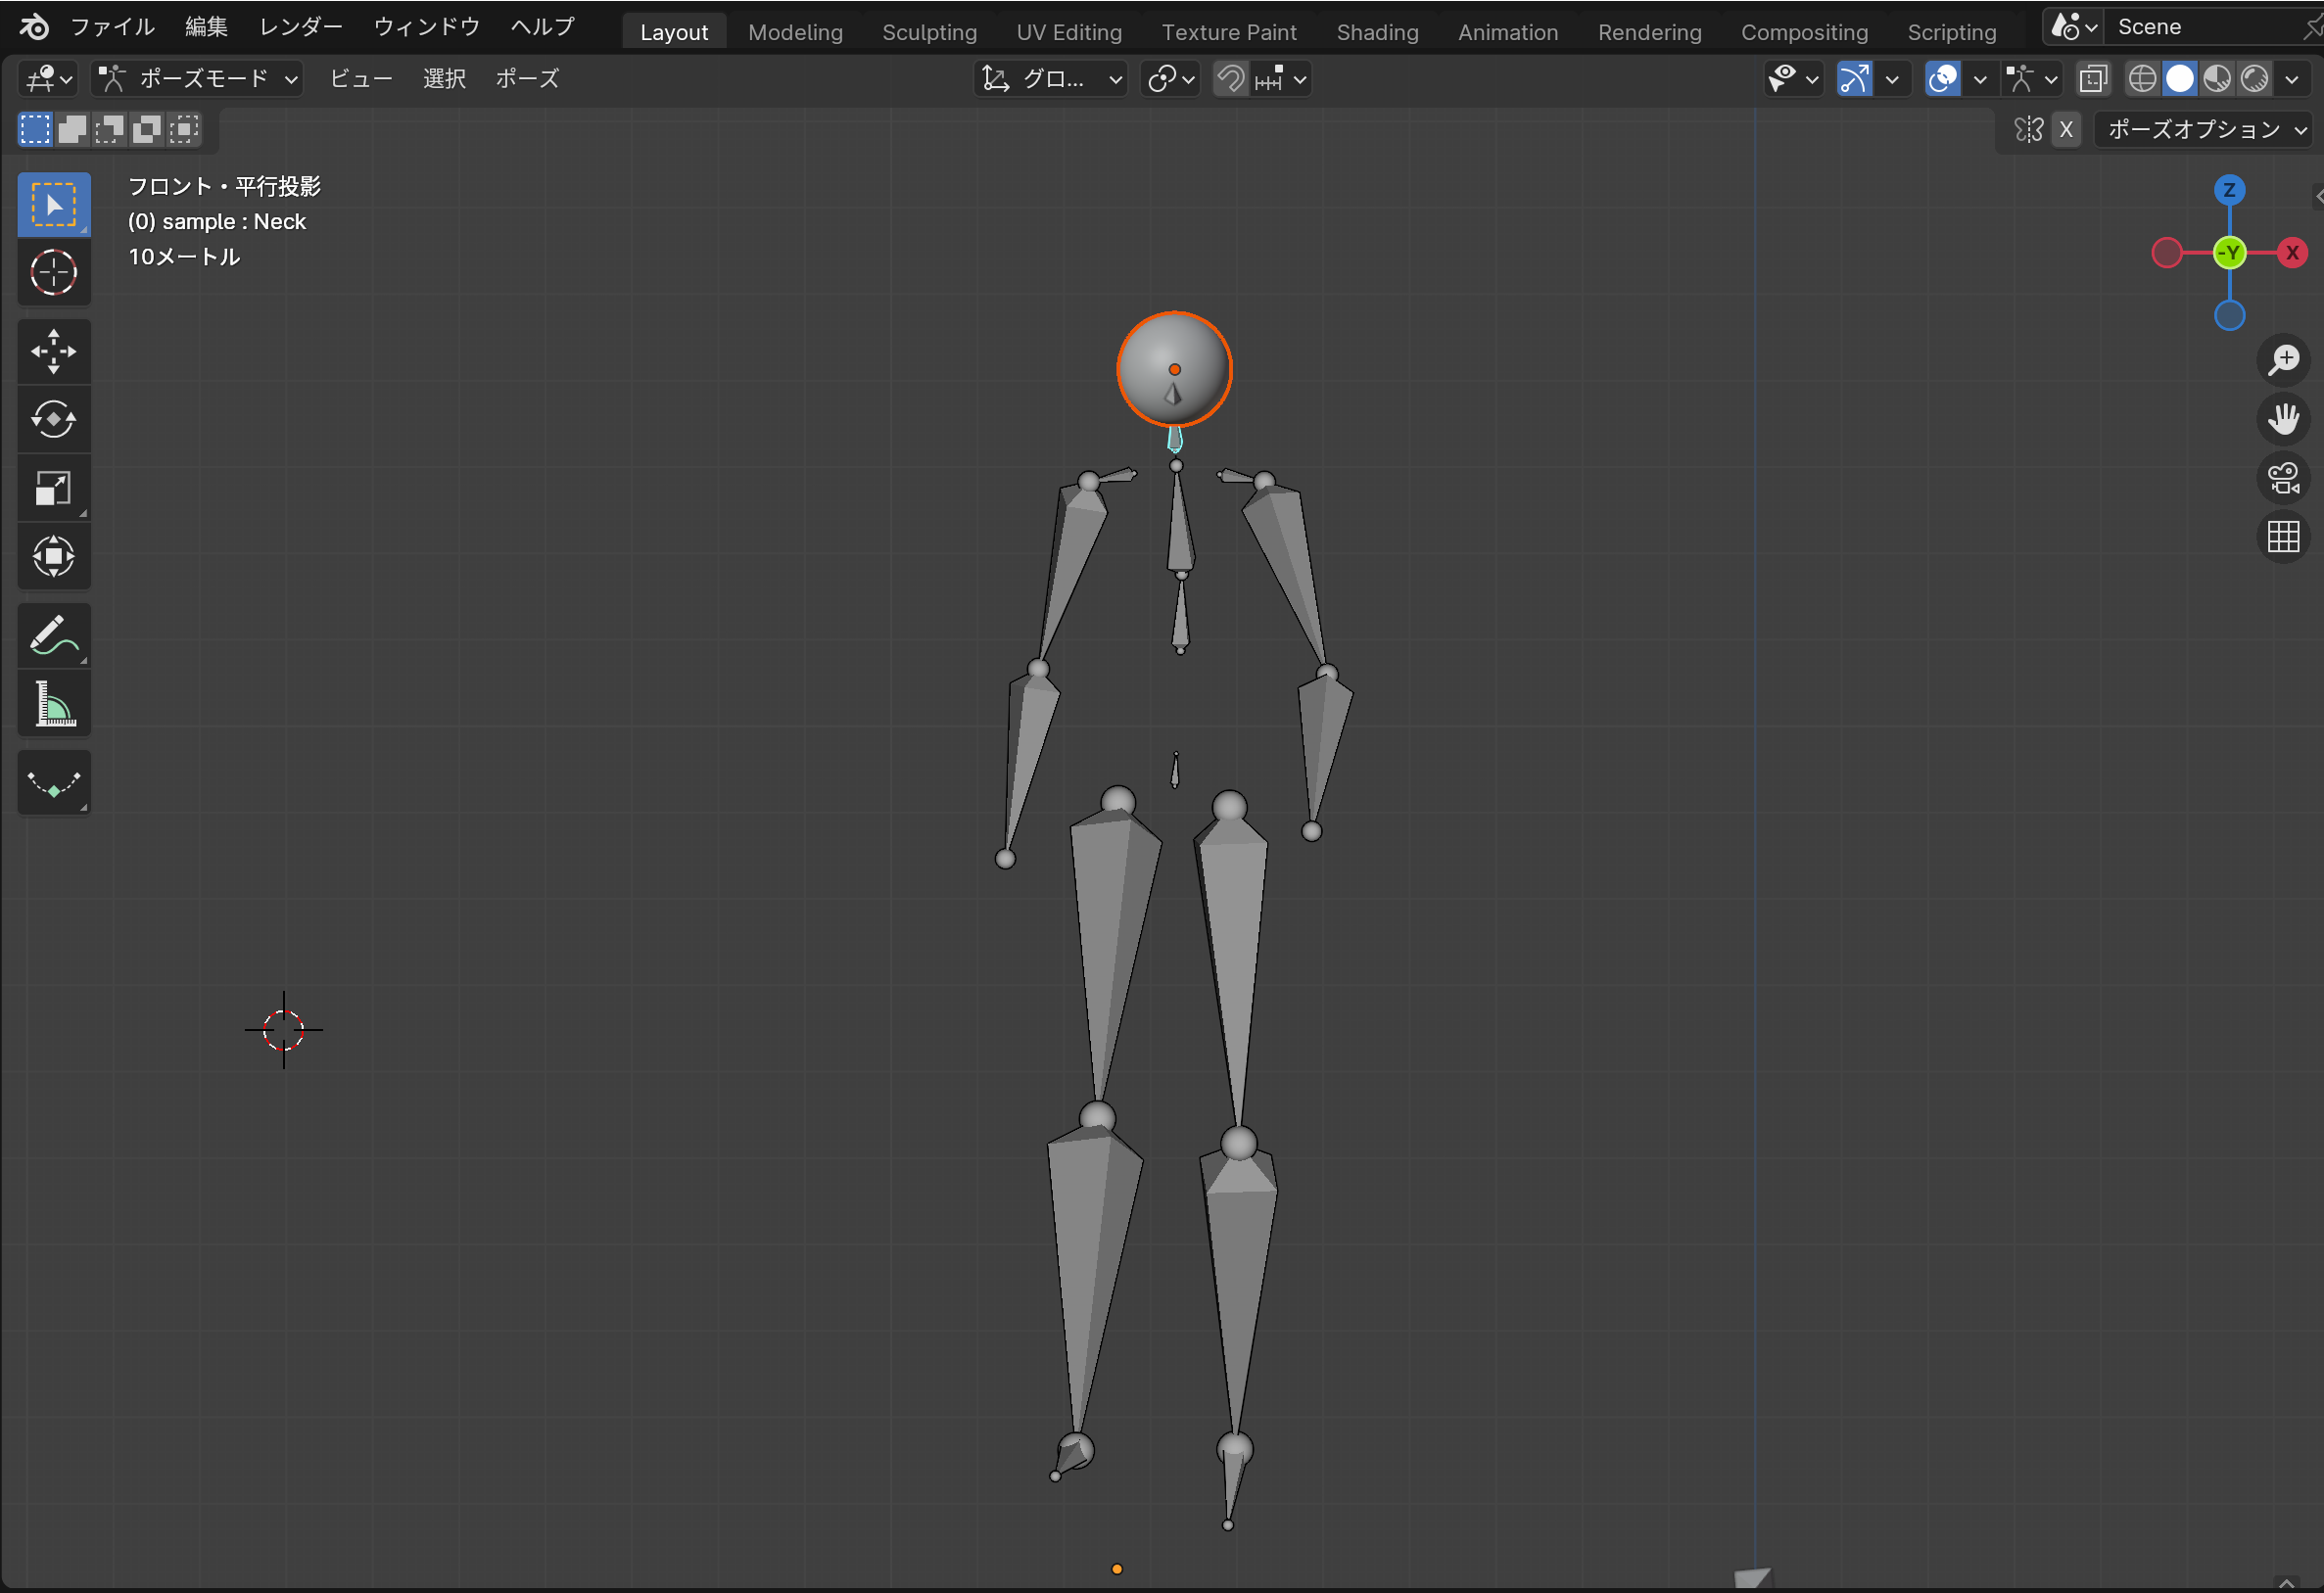Set selection mode to new selection
The width and height of the screenshot is (2324, 1593).
tap(35, 129)
